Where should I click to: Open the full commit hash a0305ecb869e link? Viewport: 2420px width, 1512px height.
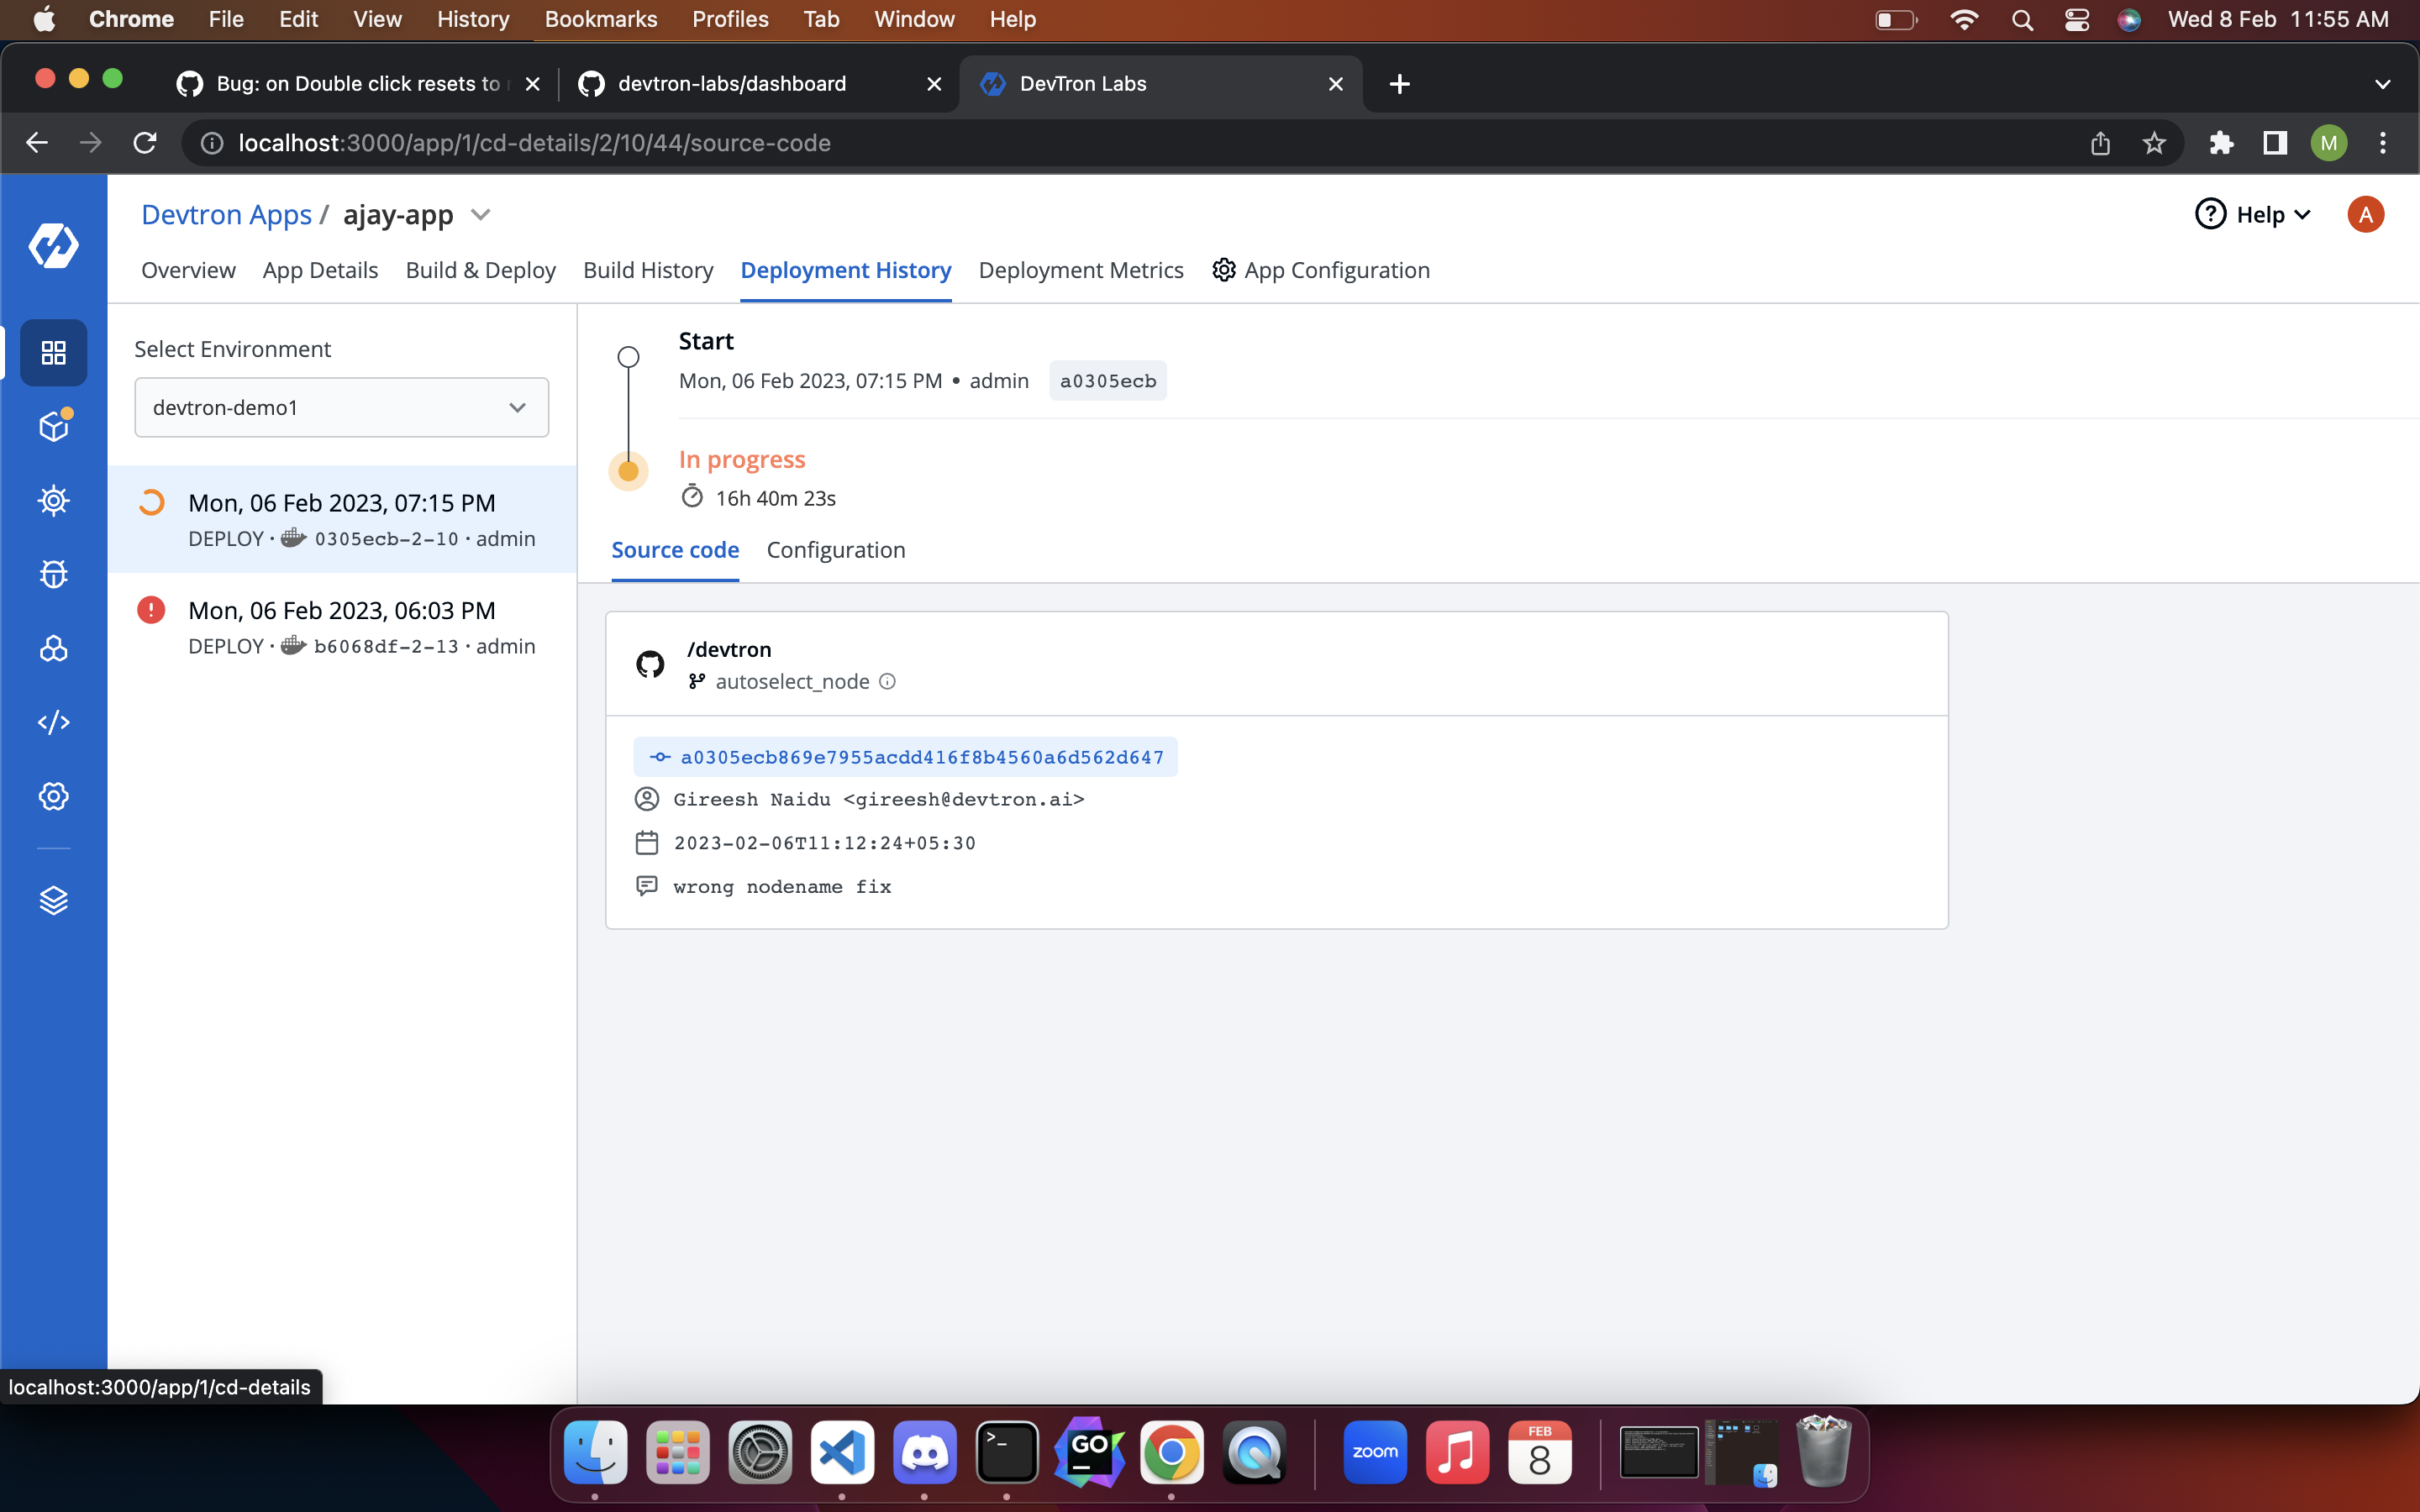(921, 757)
